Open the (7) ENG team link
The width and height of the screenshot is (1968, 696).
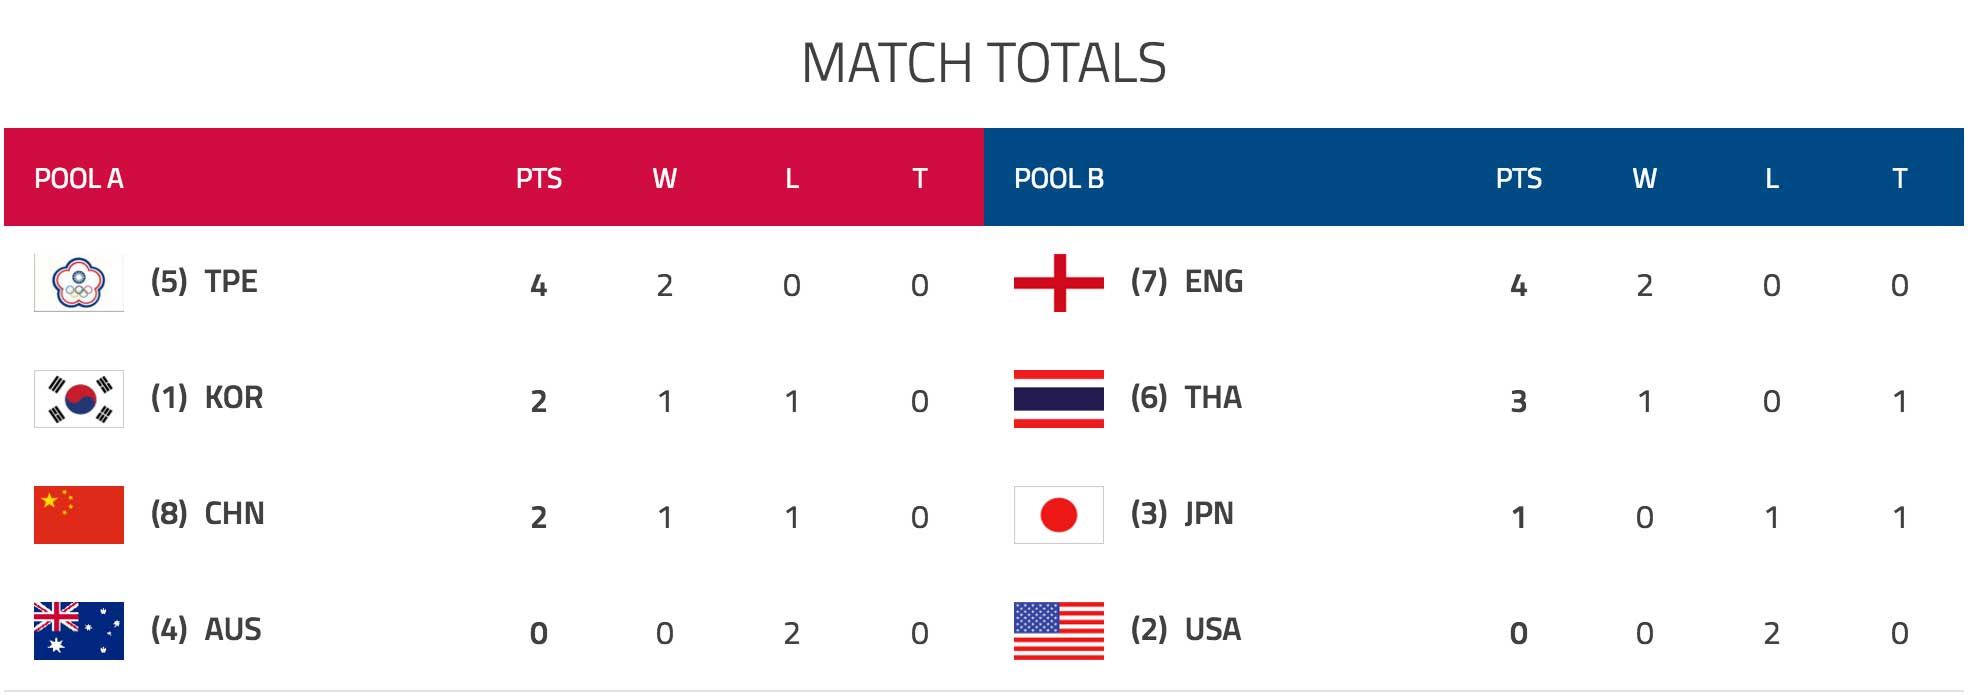(x=1187, y=282)
